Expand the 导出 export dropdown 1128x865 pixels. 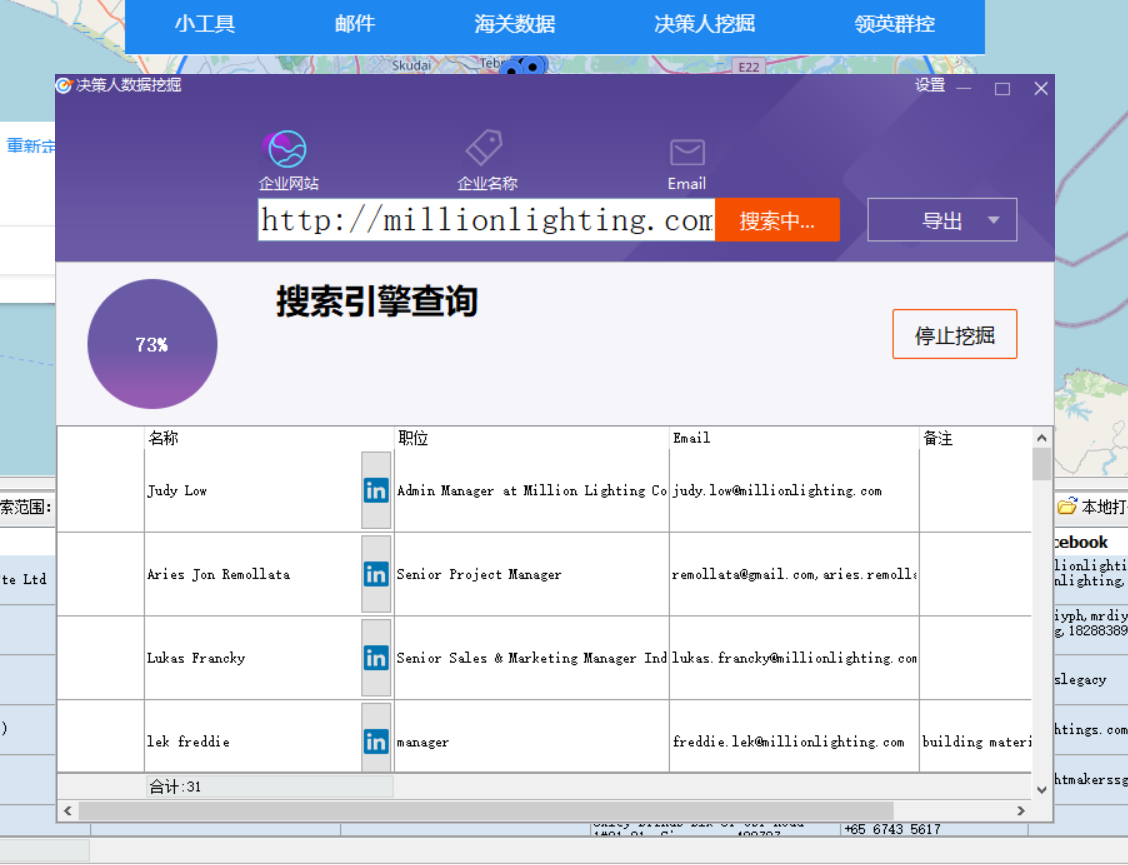point(942,219)
